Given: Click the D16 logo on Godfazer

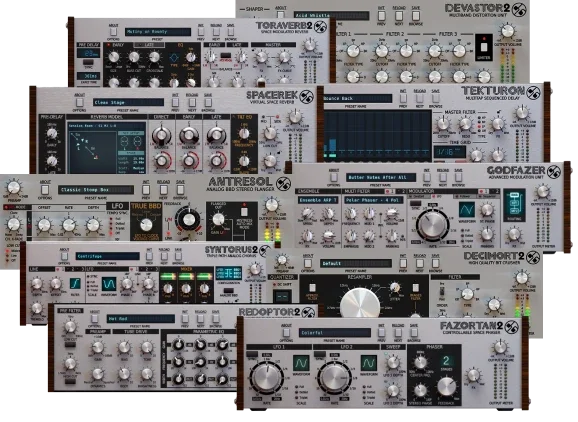Looking at the screenshot, I should pos(554,172).
